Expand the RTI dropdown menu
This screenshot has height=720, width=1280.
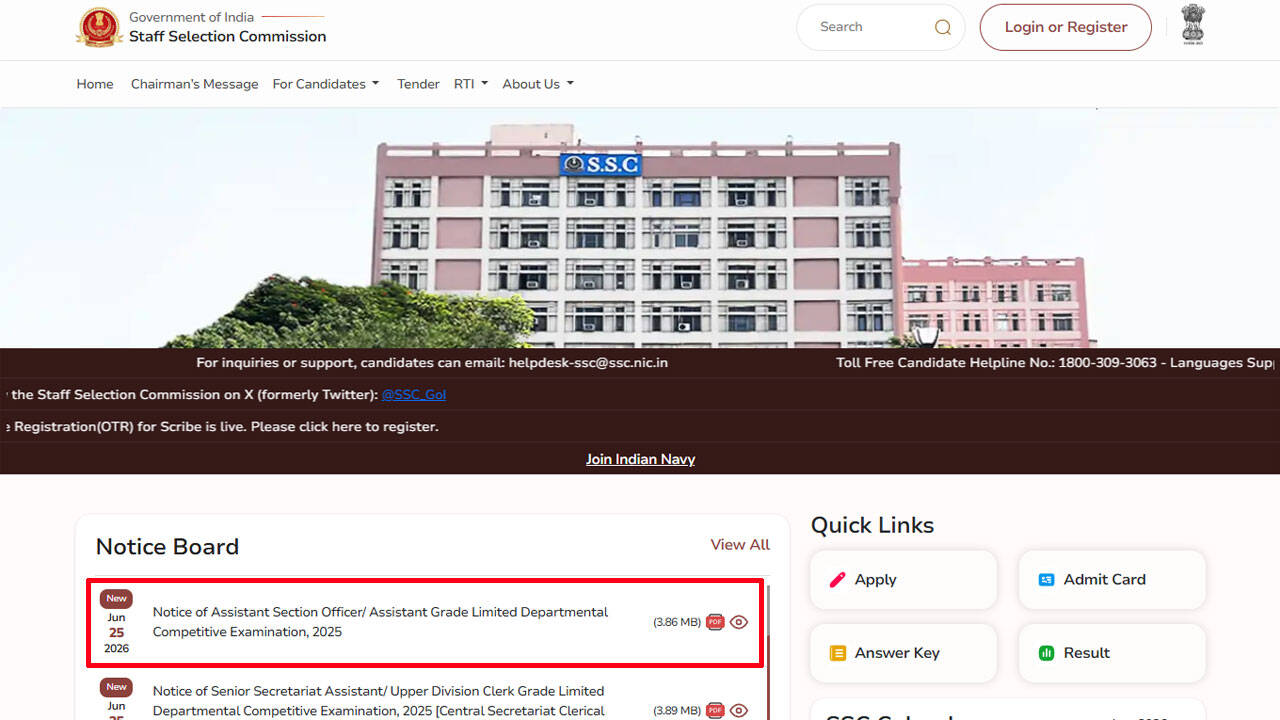tap(471, 84)
